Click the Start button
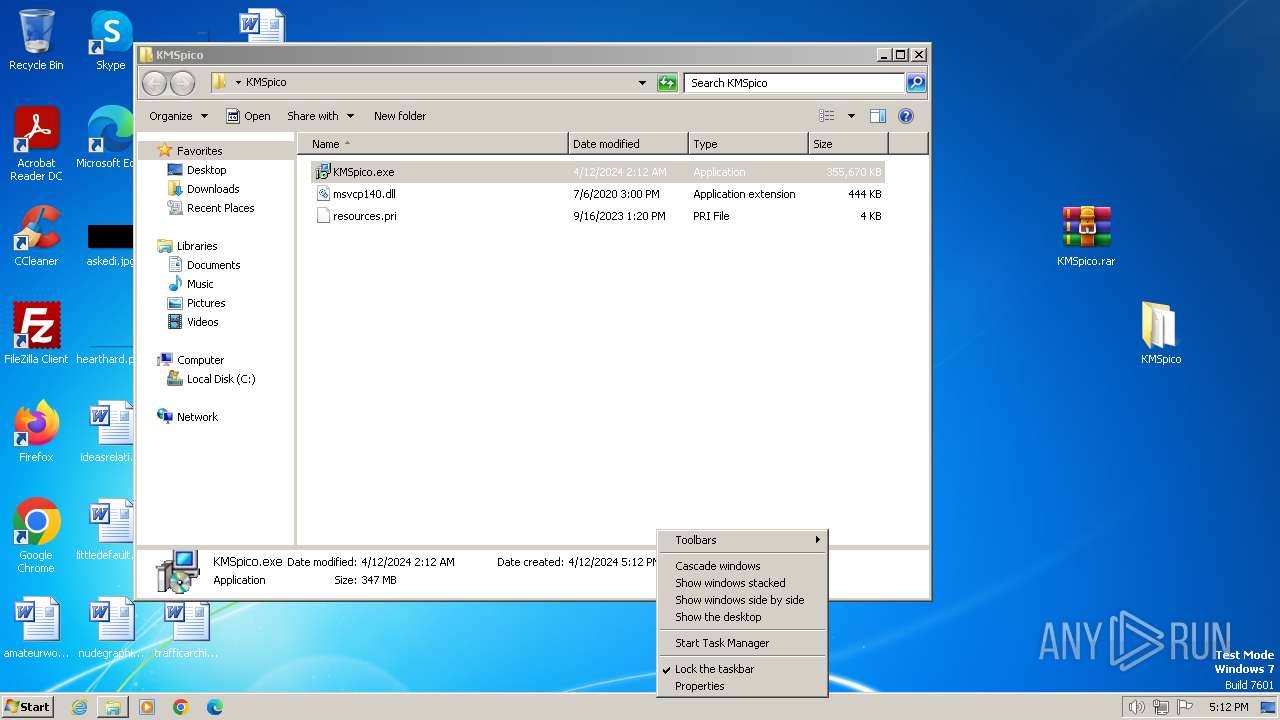This screenshot has height=720, width=1280. click(x=28, y=707)
